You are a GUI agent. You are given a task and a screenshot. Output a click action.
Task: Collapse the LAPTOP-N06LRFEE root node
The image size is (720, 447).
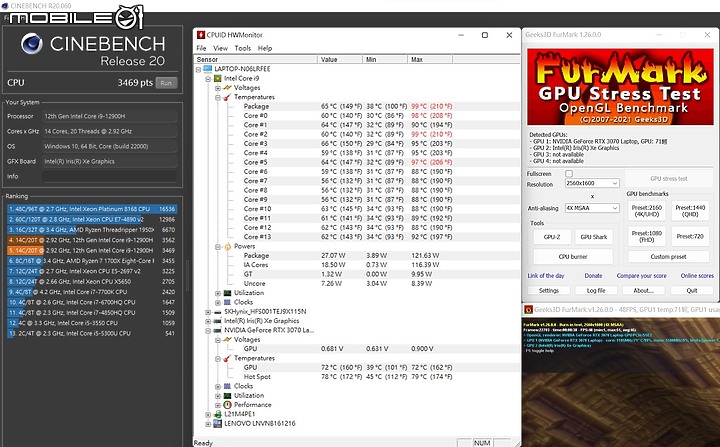[x=198, y=69]
